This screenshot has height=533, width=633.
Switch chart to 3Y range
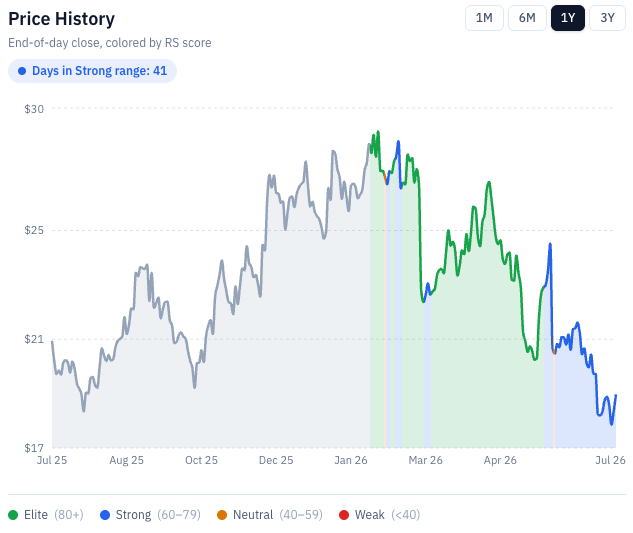click(x=607, y=18)
